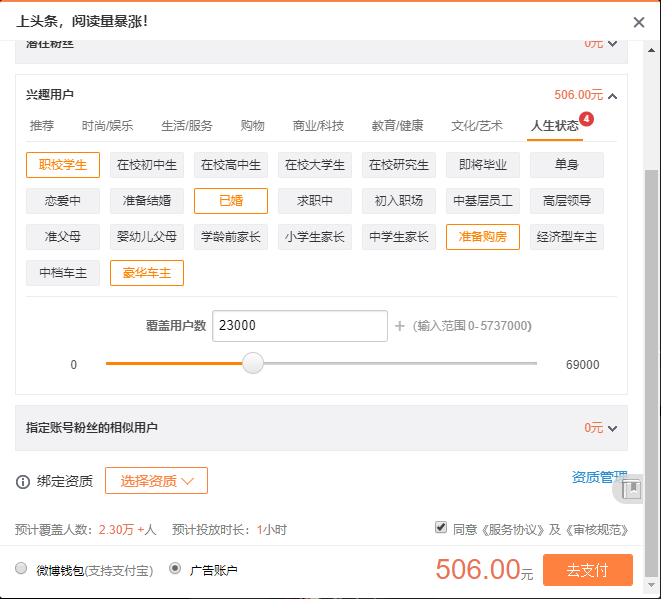Click the 覆盖用户数 input field
Viewport: 661px width, 599px height.
300,326
